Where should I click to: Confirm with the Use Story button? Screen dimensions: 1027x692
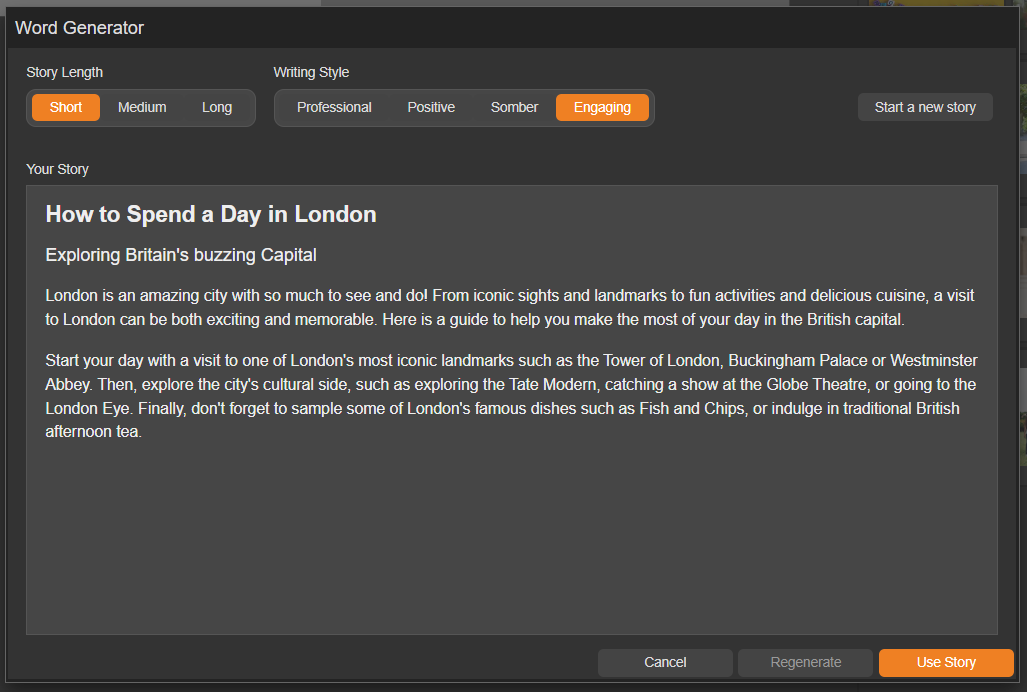tap(946, 662)
